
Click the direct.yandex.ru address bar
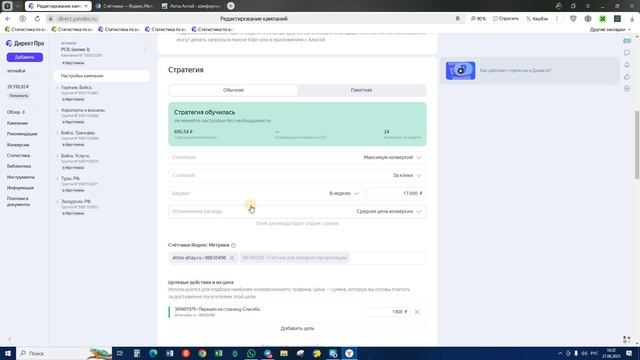pos(77,19)
